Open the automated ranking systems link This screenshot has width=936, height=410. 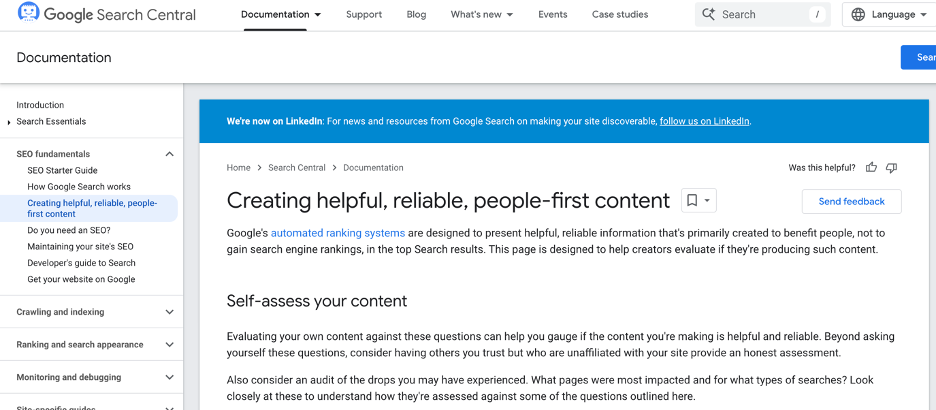[x=337, y=233]
